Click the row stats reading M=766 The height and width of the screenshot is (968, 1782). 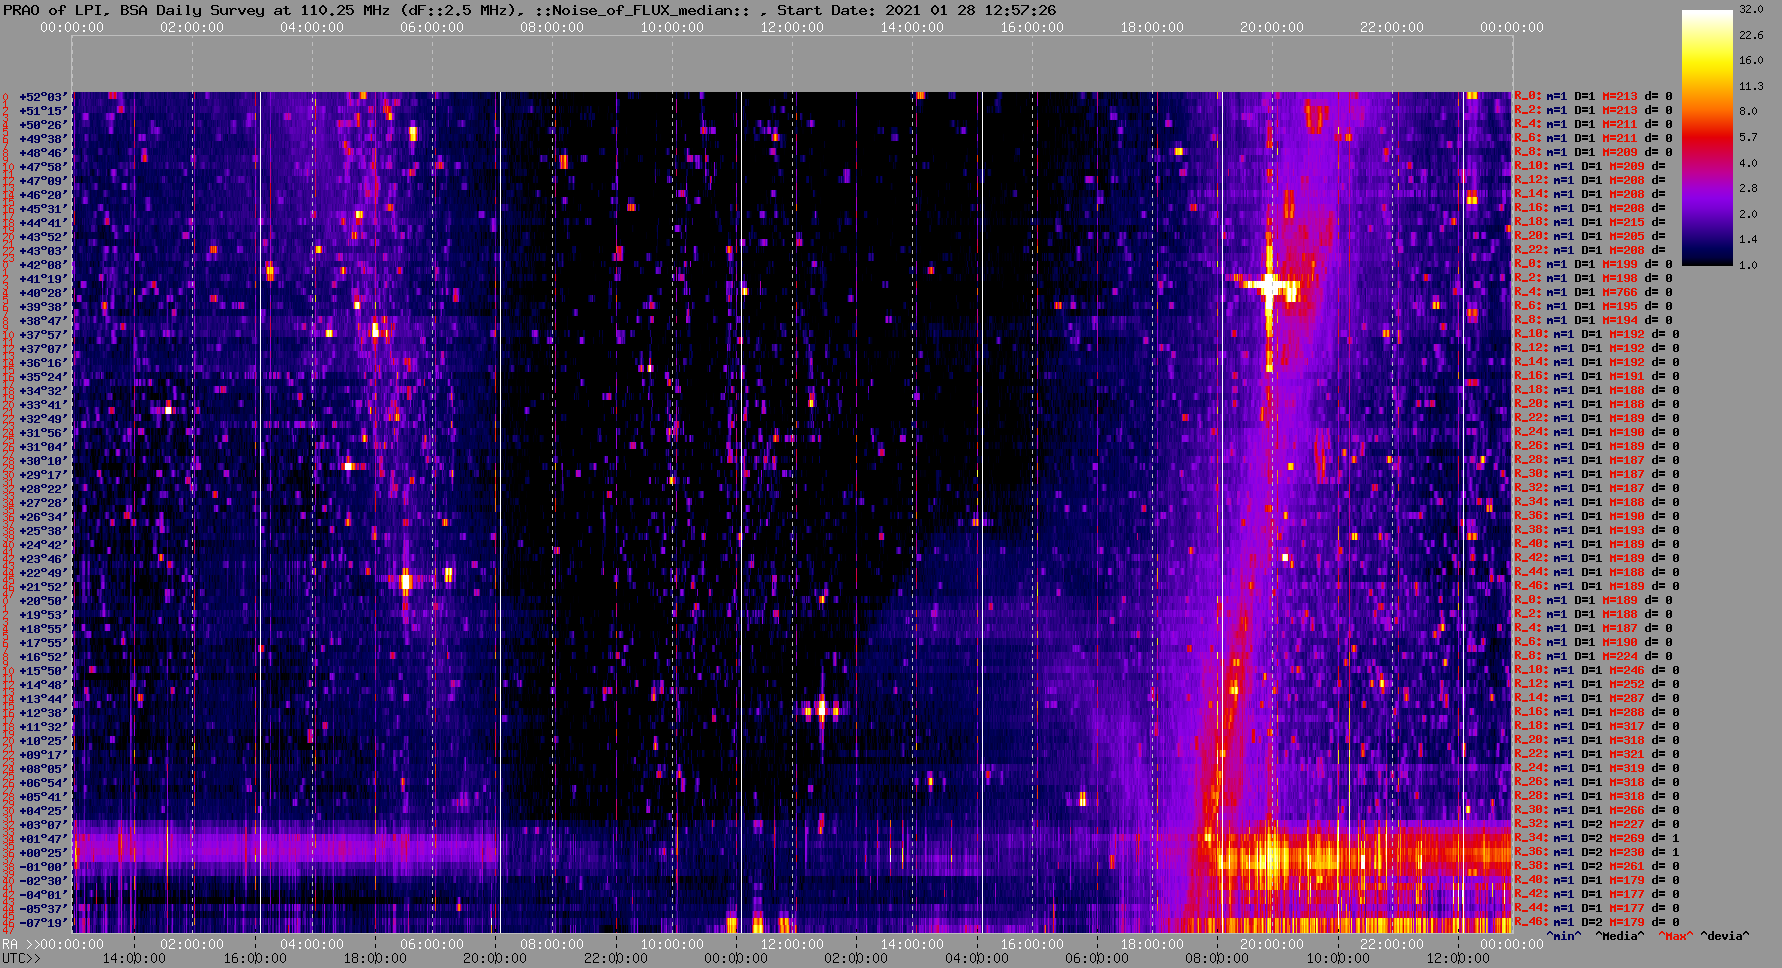[1596, 293]
